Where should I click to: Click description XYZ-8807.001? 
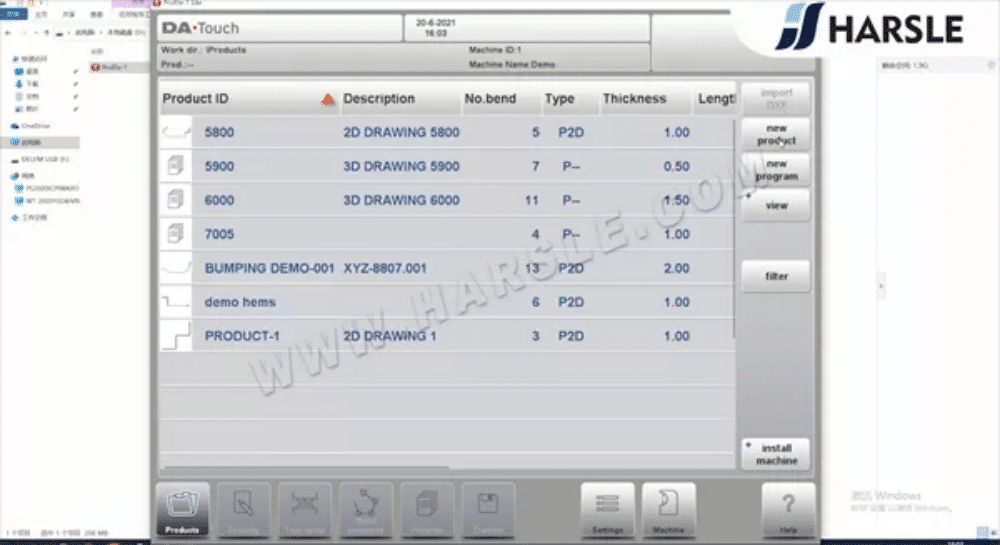385,268
